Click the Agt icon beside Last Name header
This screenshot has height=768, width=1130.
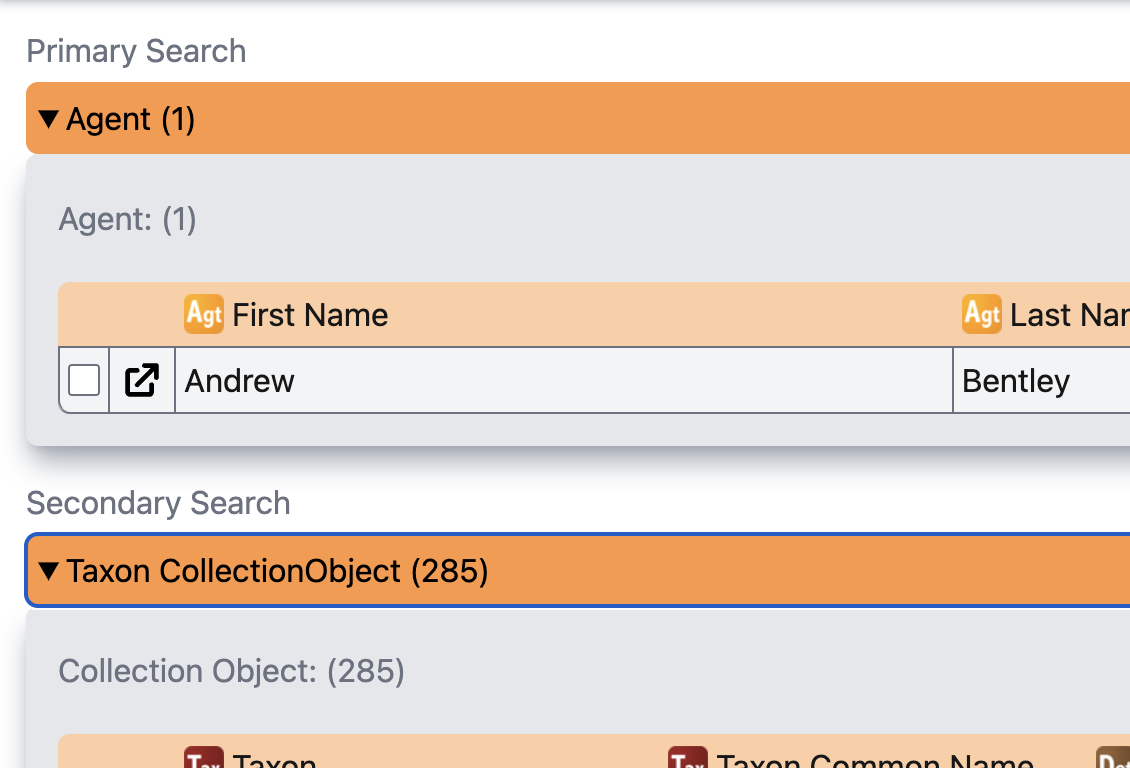pyautogui.click(x=982, y=314)
